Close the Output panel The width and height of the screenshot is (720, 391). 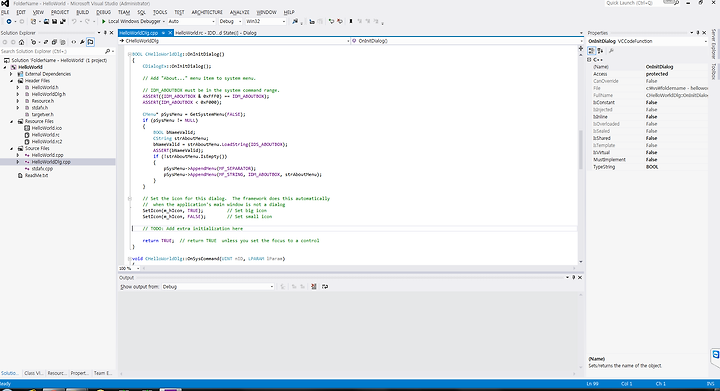(580, 278)
